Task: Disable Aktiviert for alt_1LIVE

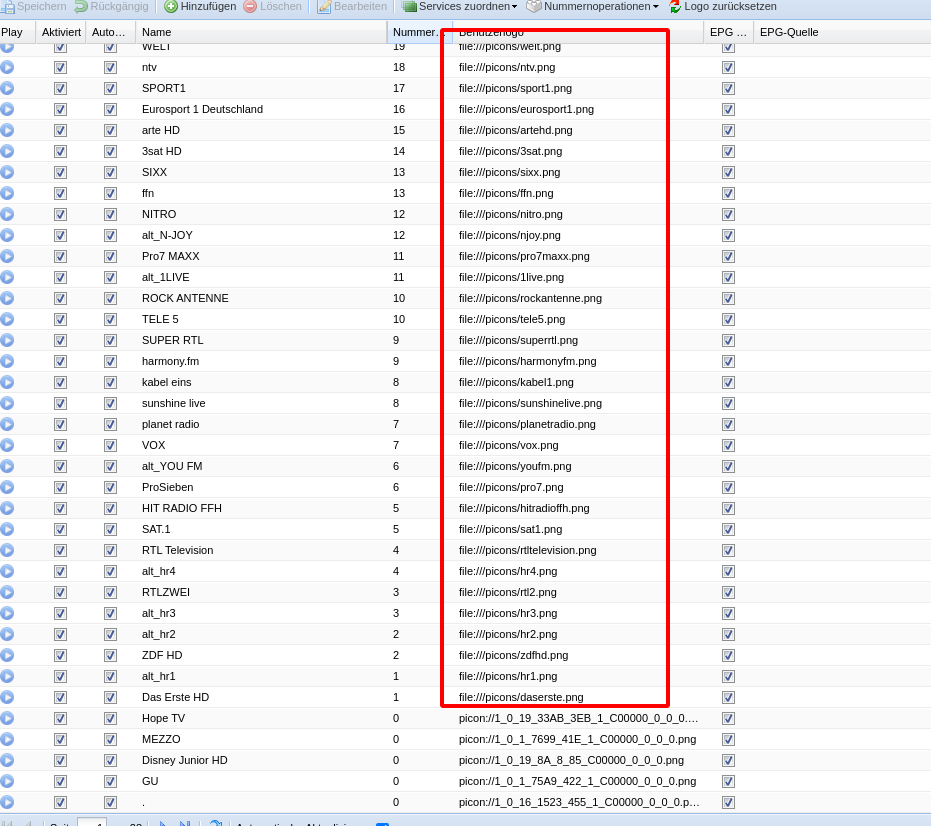Action: coord(60,277)
